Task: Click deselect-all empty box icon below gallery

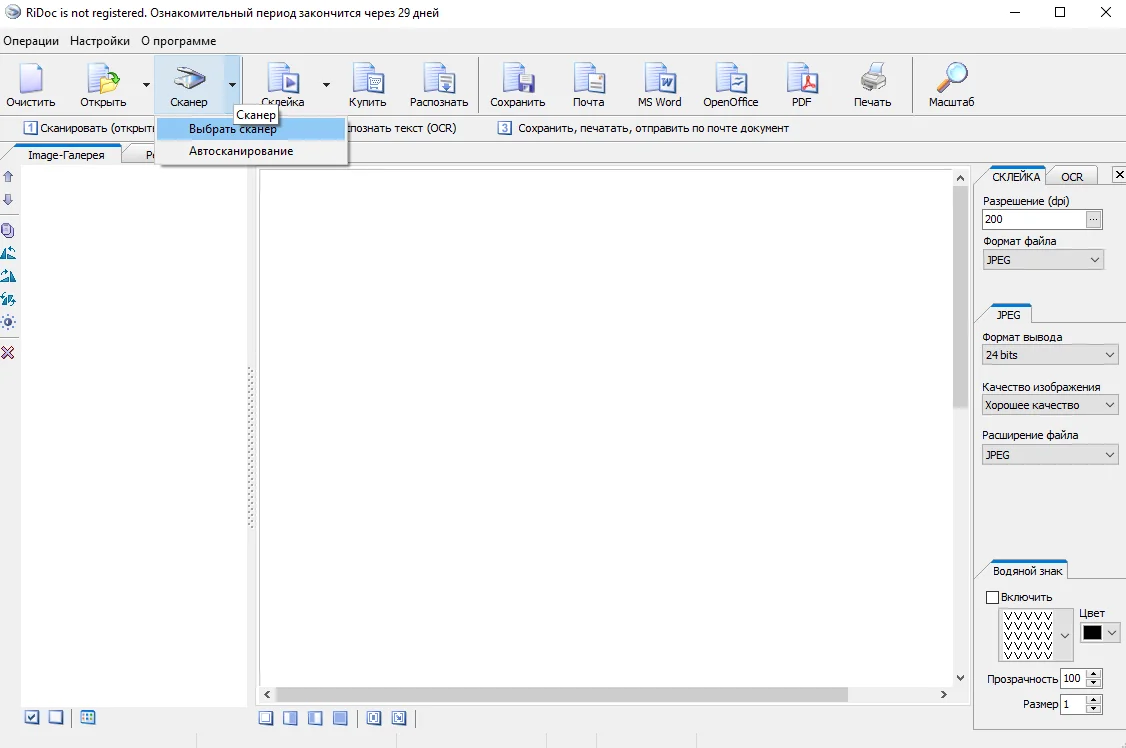Action: [56, 717]
